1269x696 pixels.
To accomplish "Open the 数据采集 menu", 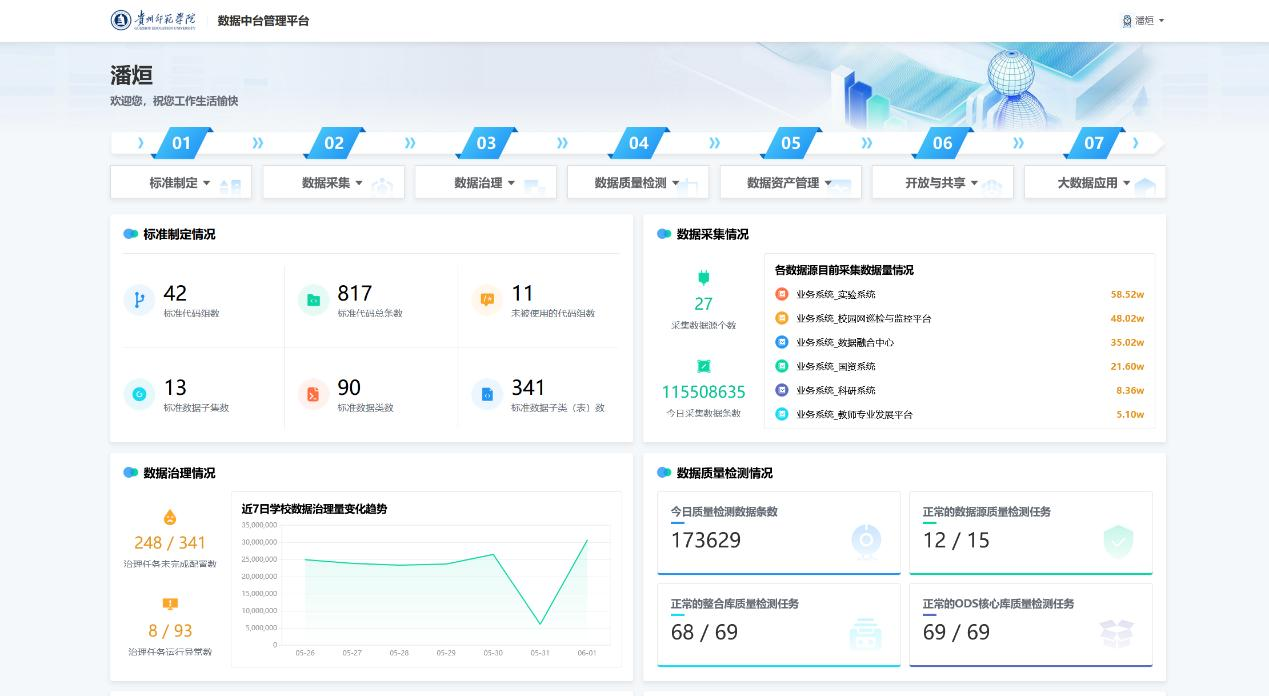I will [x=332, y=183].
